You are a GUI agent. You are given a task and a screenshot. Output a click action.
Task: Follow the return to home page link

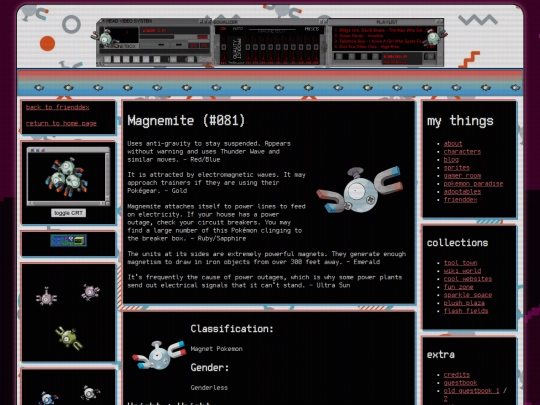coord(61,123)
